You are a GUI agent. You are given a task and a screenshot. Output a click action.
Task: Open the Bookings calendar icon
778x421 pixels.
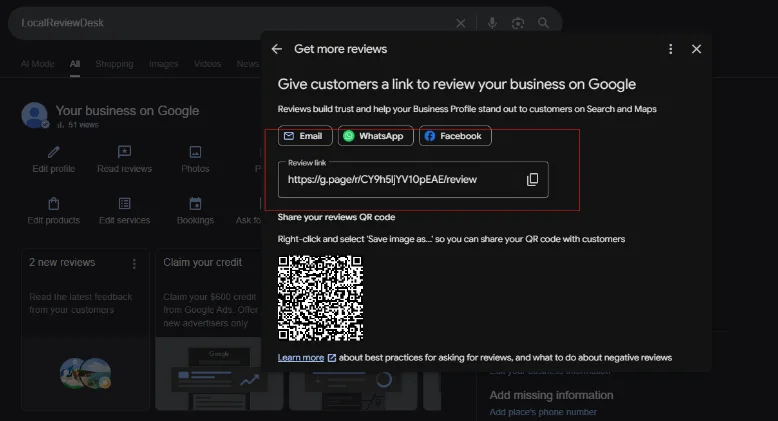point(195,204)
